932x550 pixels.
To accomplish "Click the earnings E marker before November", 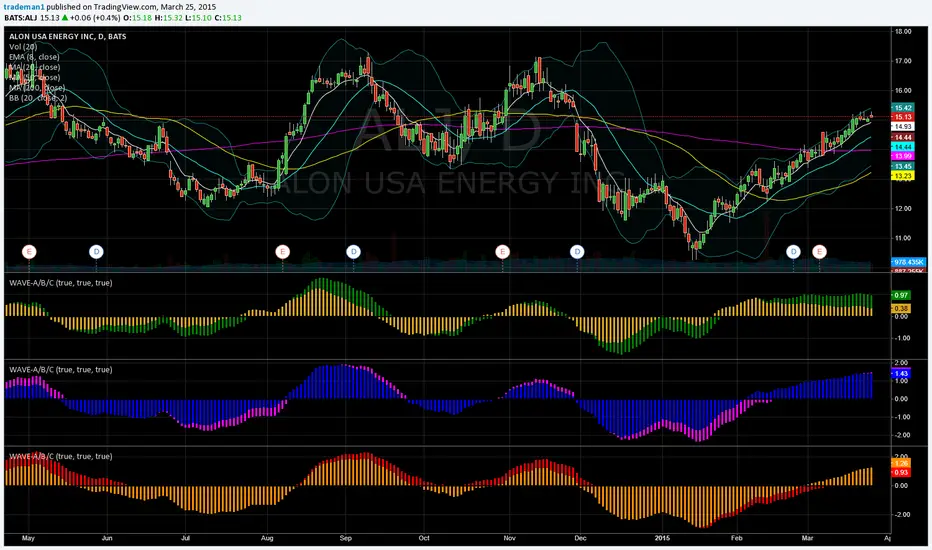I will click(x=503, y=252).
